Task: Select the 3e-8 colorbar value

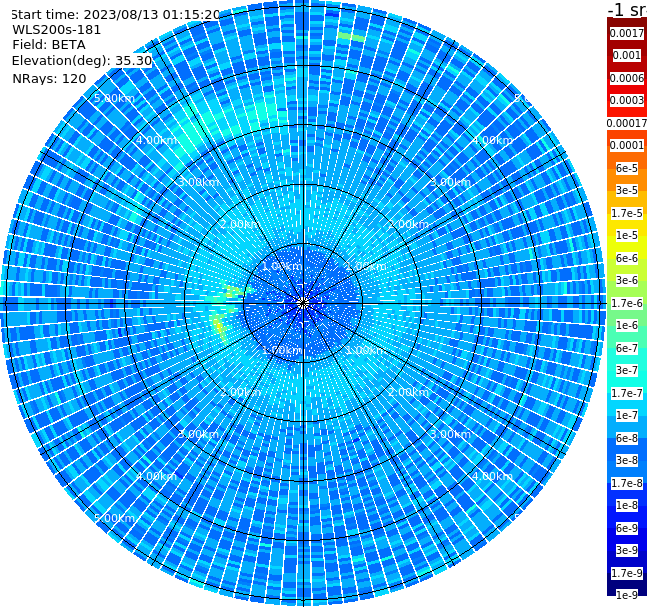Action: tap(627, 460)
